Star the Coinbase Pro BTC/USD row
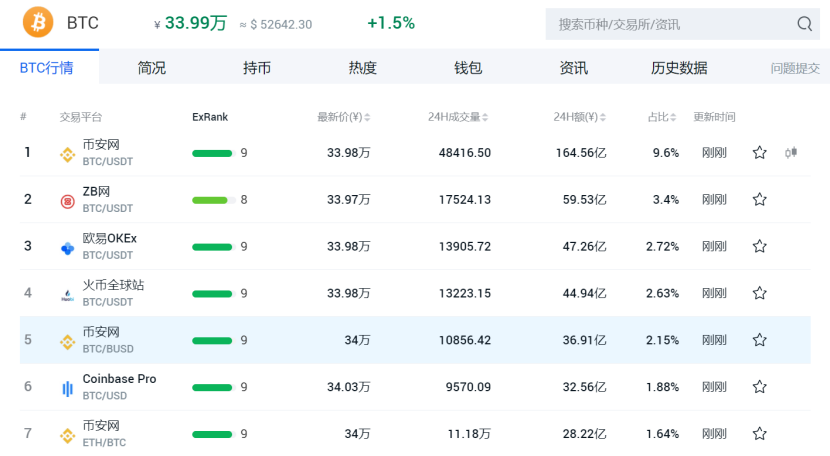830x456 pixels. pos(760,387)
